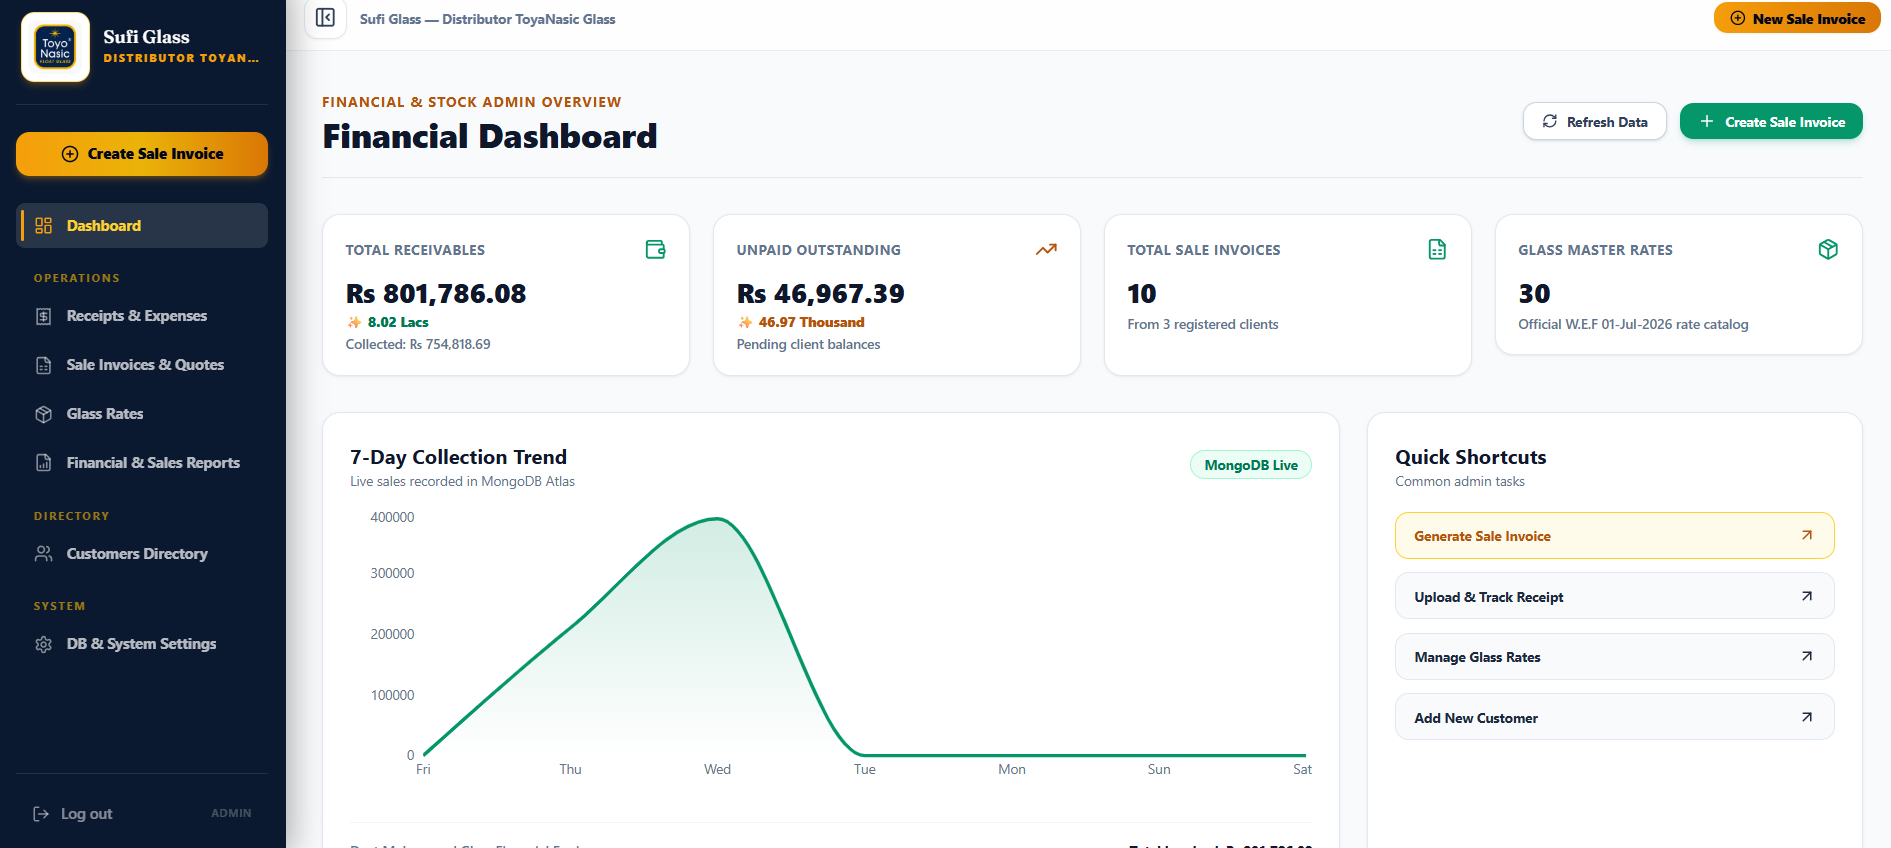This screenshot has width=1891, height=848.
Task: Go to Sale Invoices & Quotes
Action: point(142,365)
